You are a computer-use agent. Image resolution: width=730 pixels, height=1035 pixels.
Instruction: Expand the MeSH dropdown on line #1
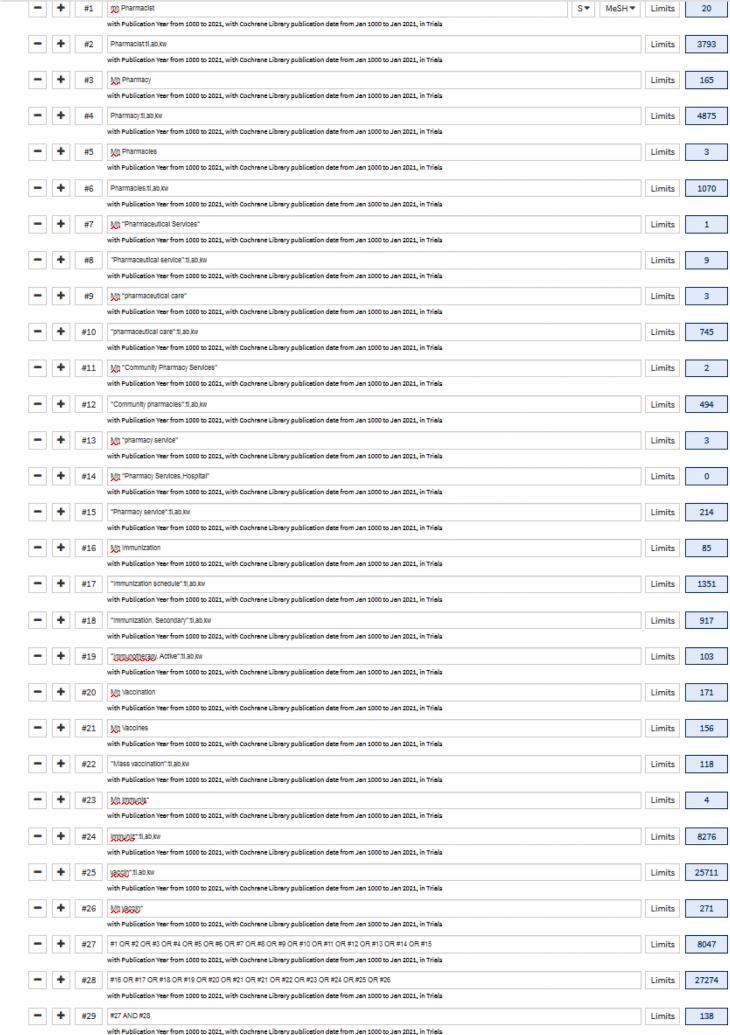pyautogui.click(x=620, y=9)
